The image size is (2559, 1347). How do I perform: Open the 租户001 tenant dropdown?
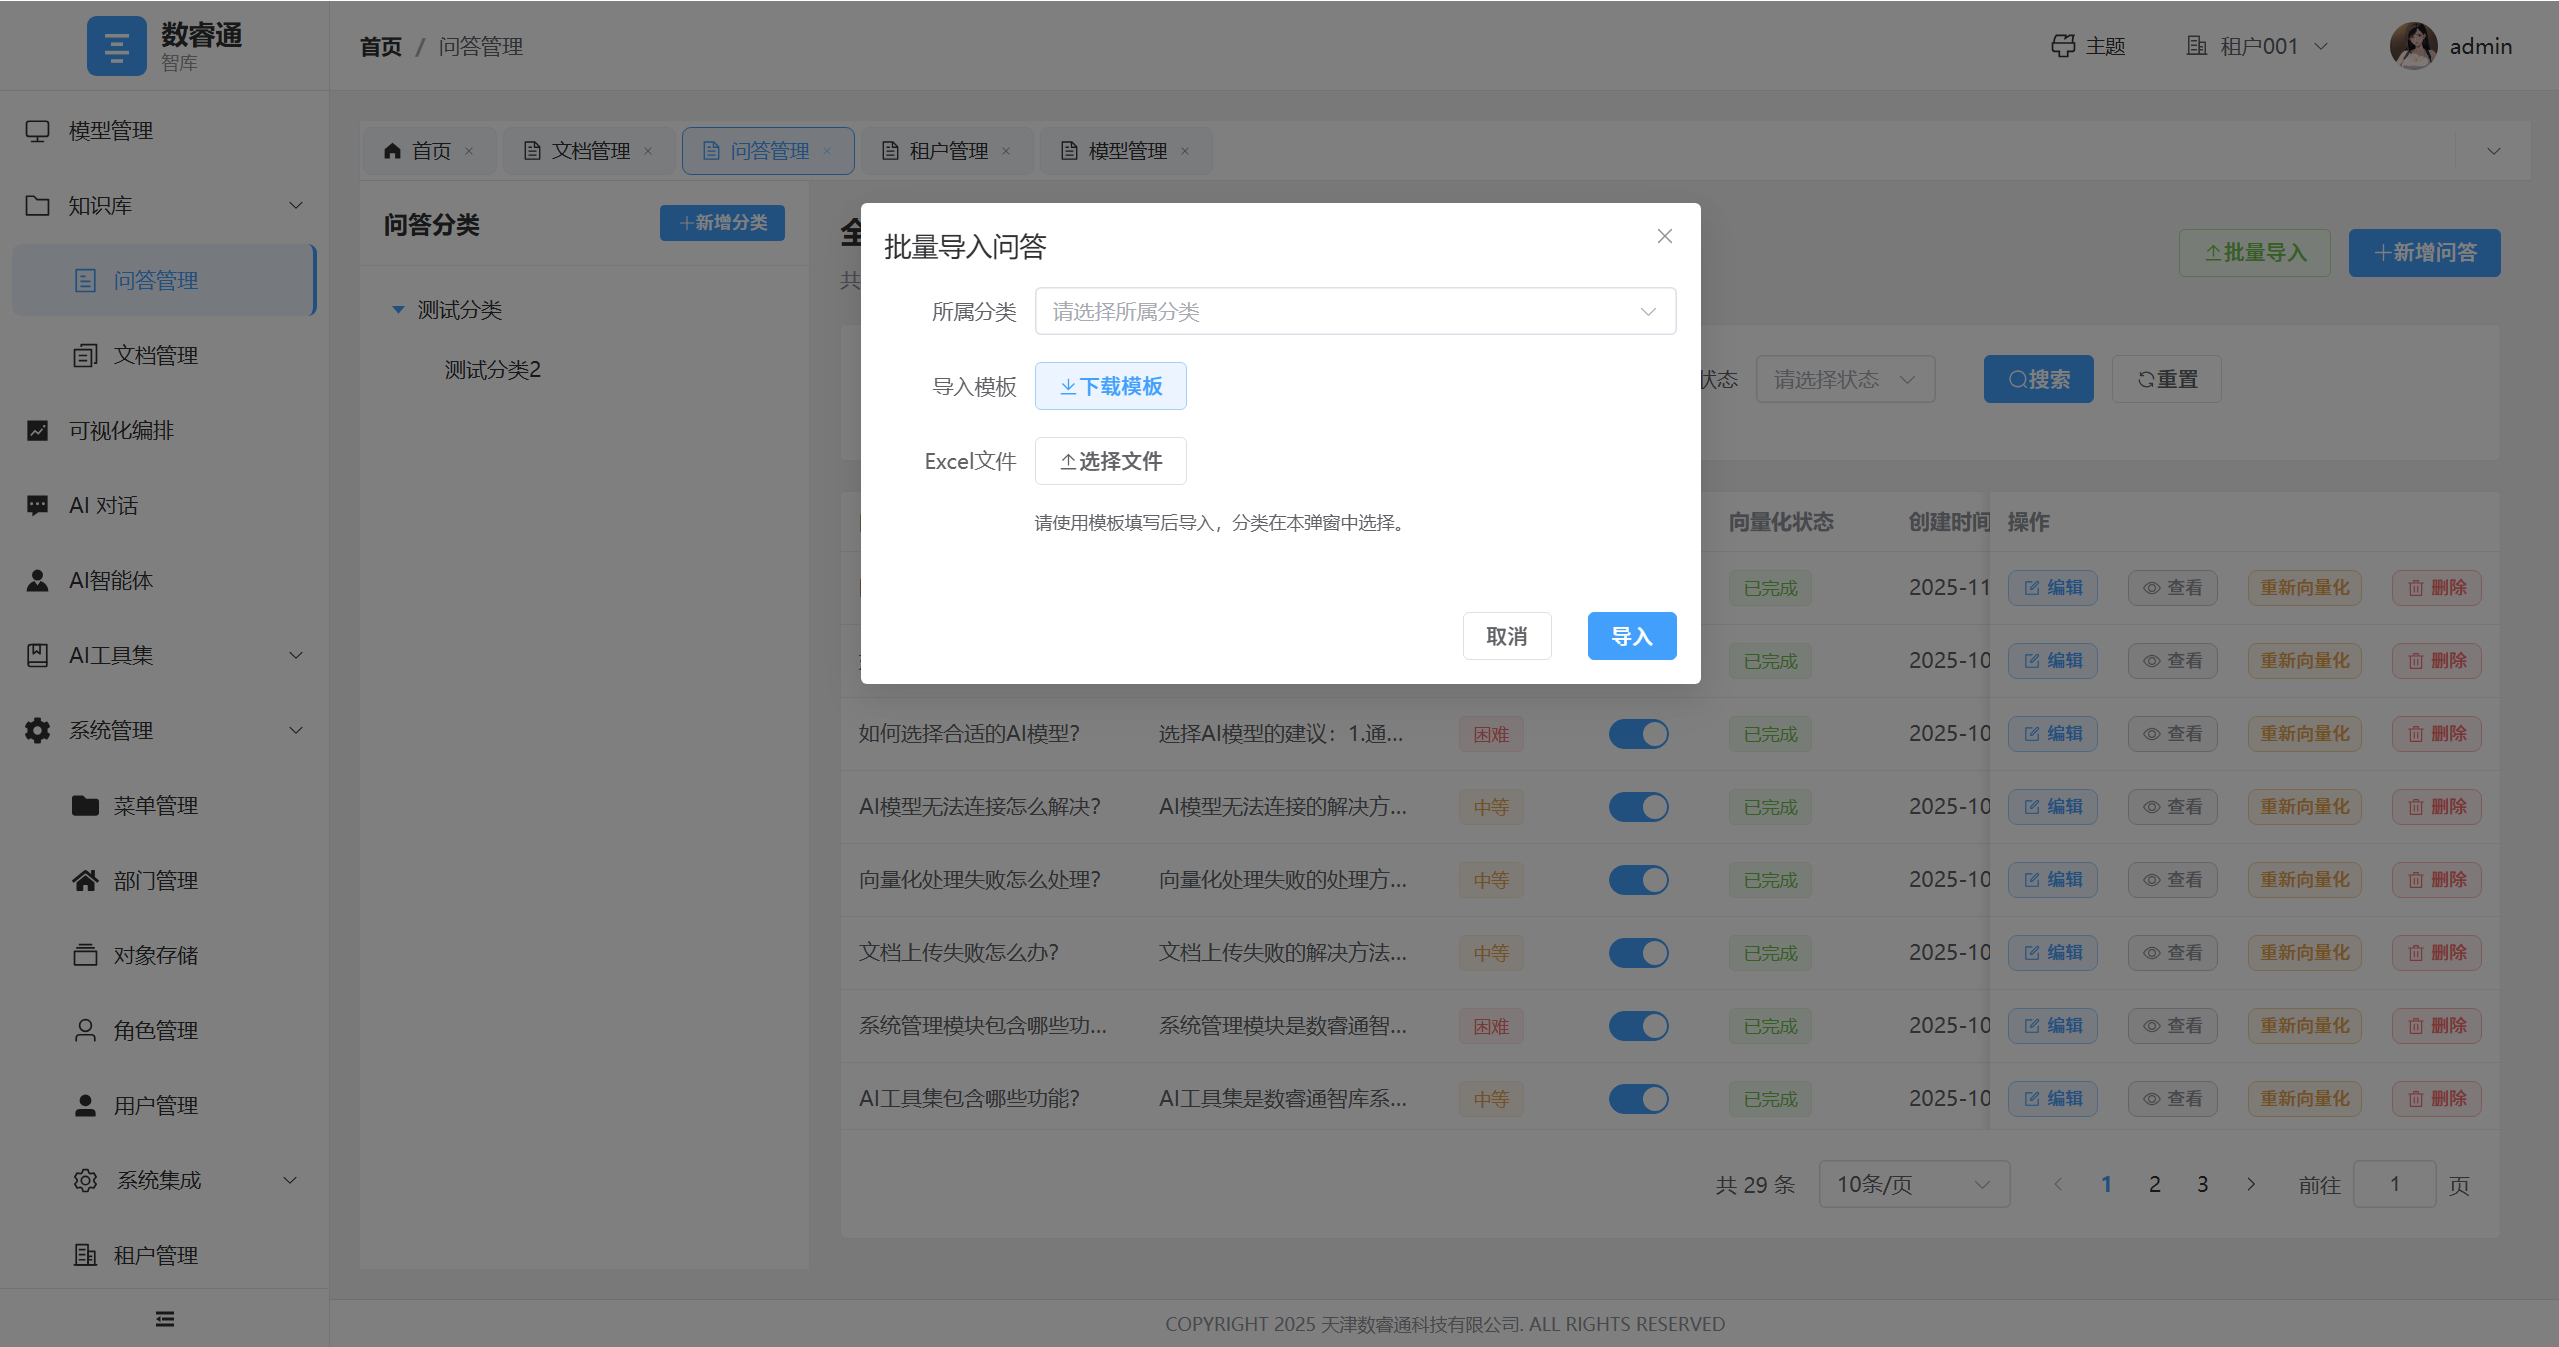[2258, 46]
